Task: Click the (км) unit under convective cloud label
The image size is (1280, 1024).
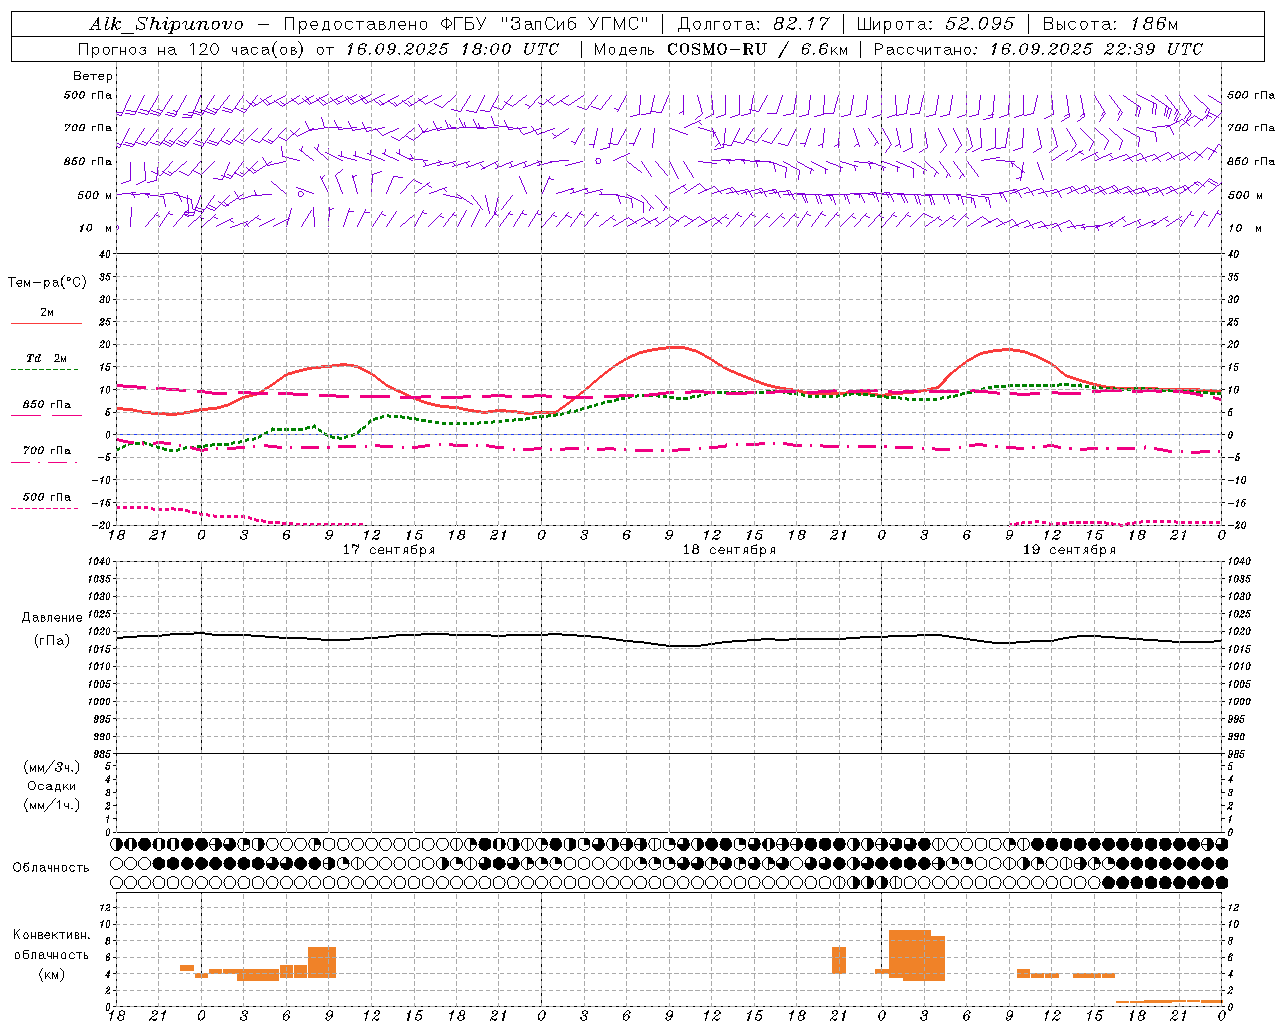Action: [x=51, y=974]
